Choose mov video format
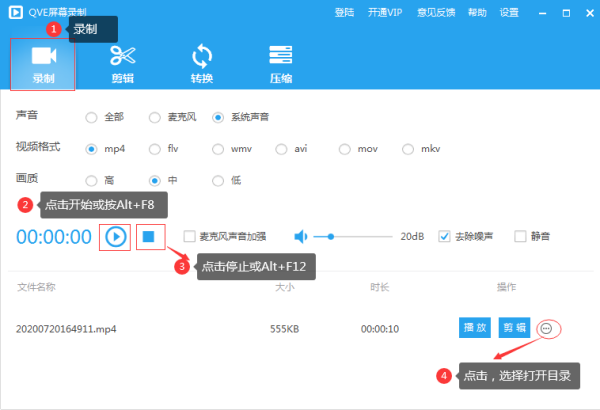This screenshot has height=410, width=600. 344,149
